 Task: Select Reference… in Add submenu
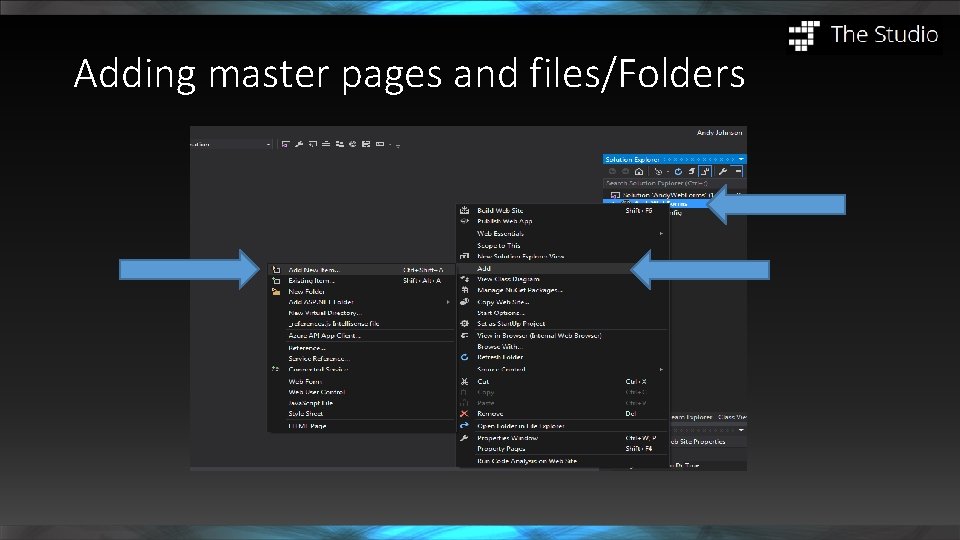307,348
